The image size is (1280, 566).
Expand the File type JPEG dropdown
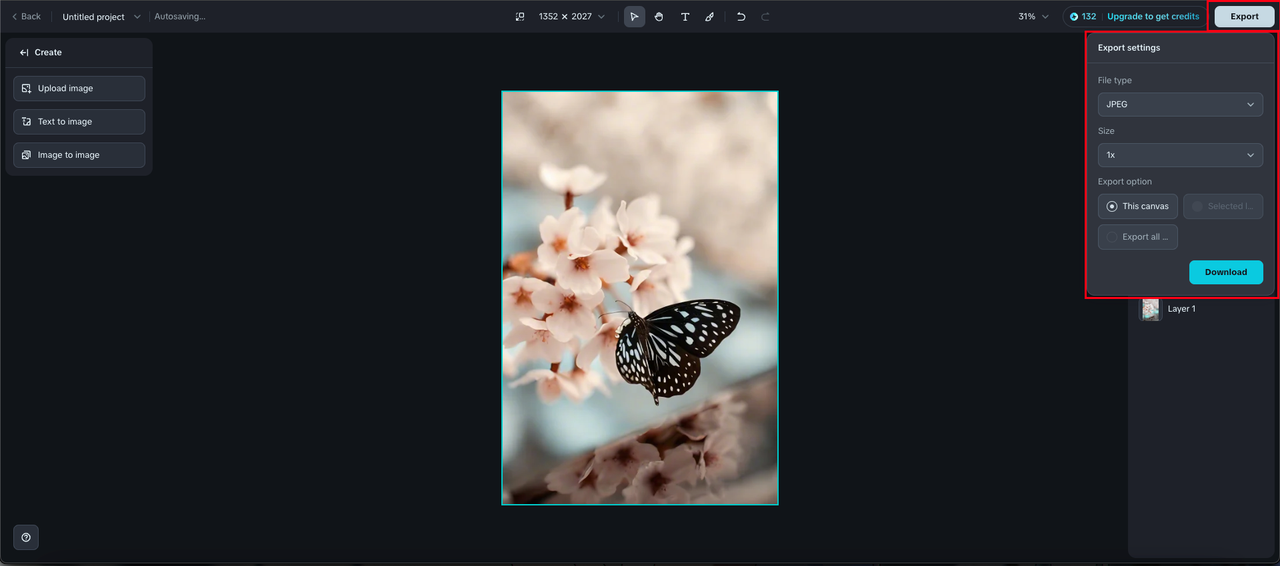coord(1180,104)
